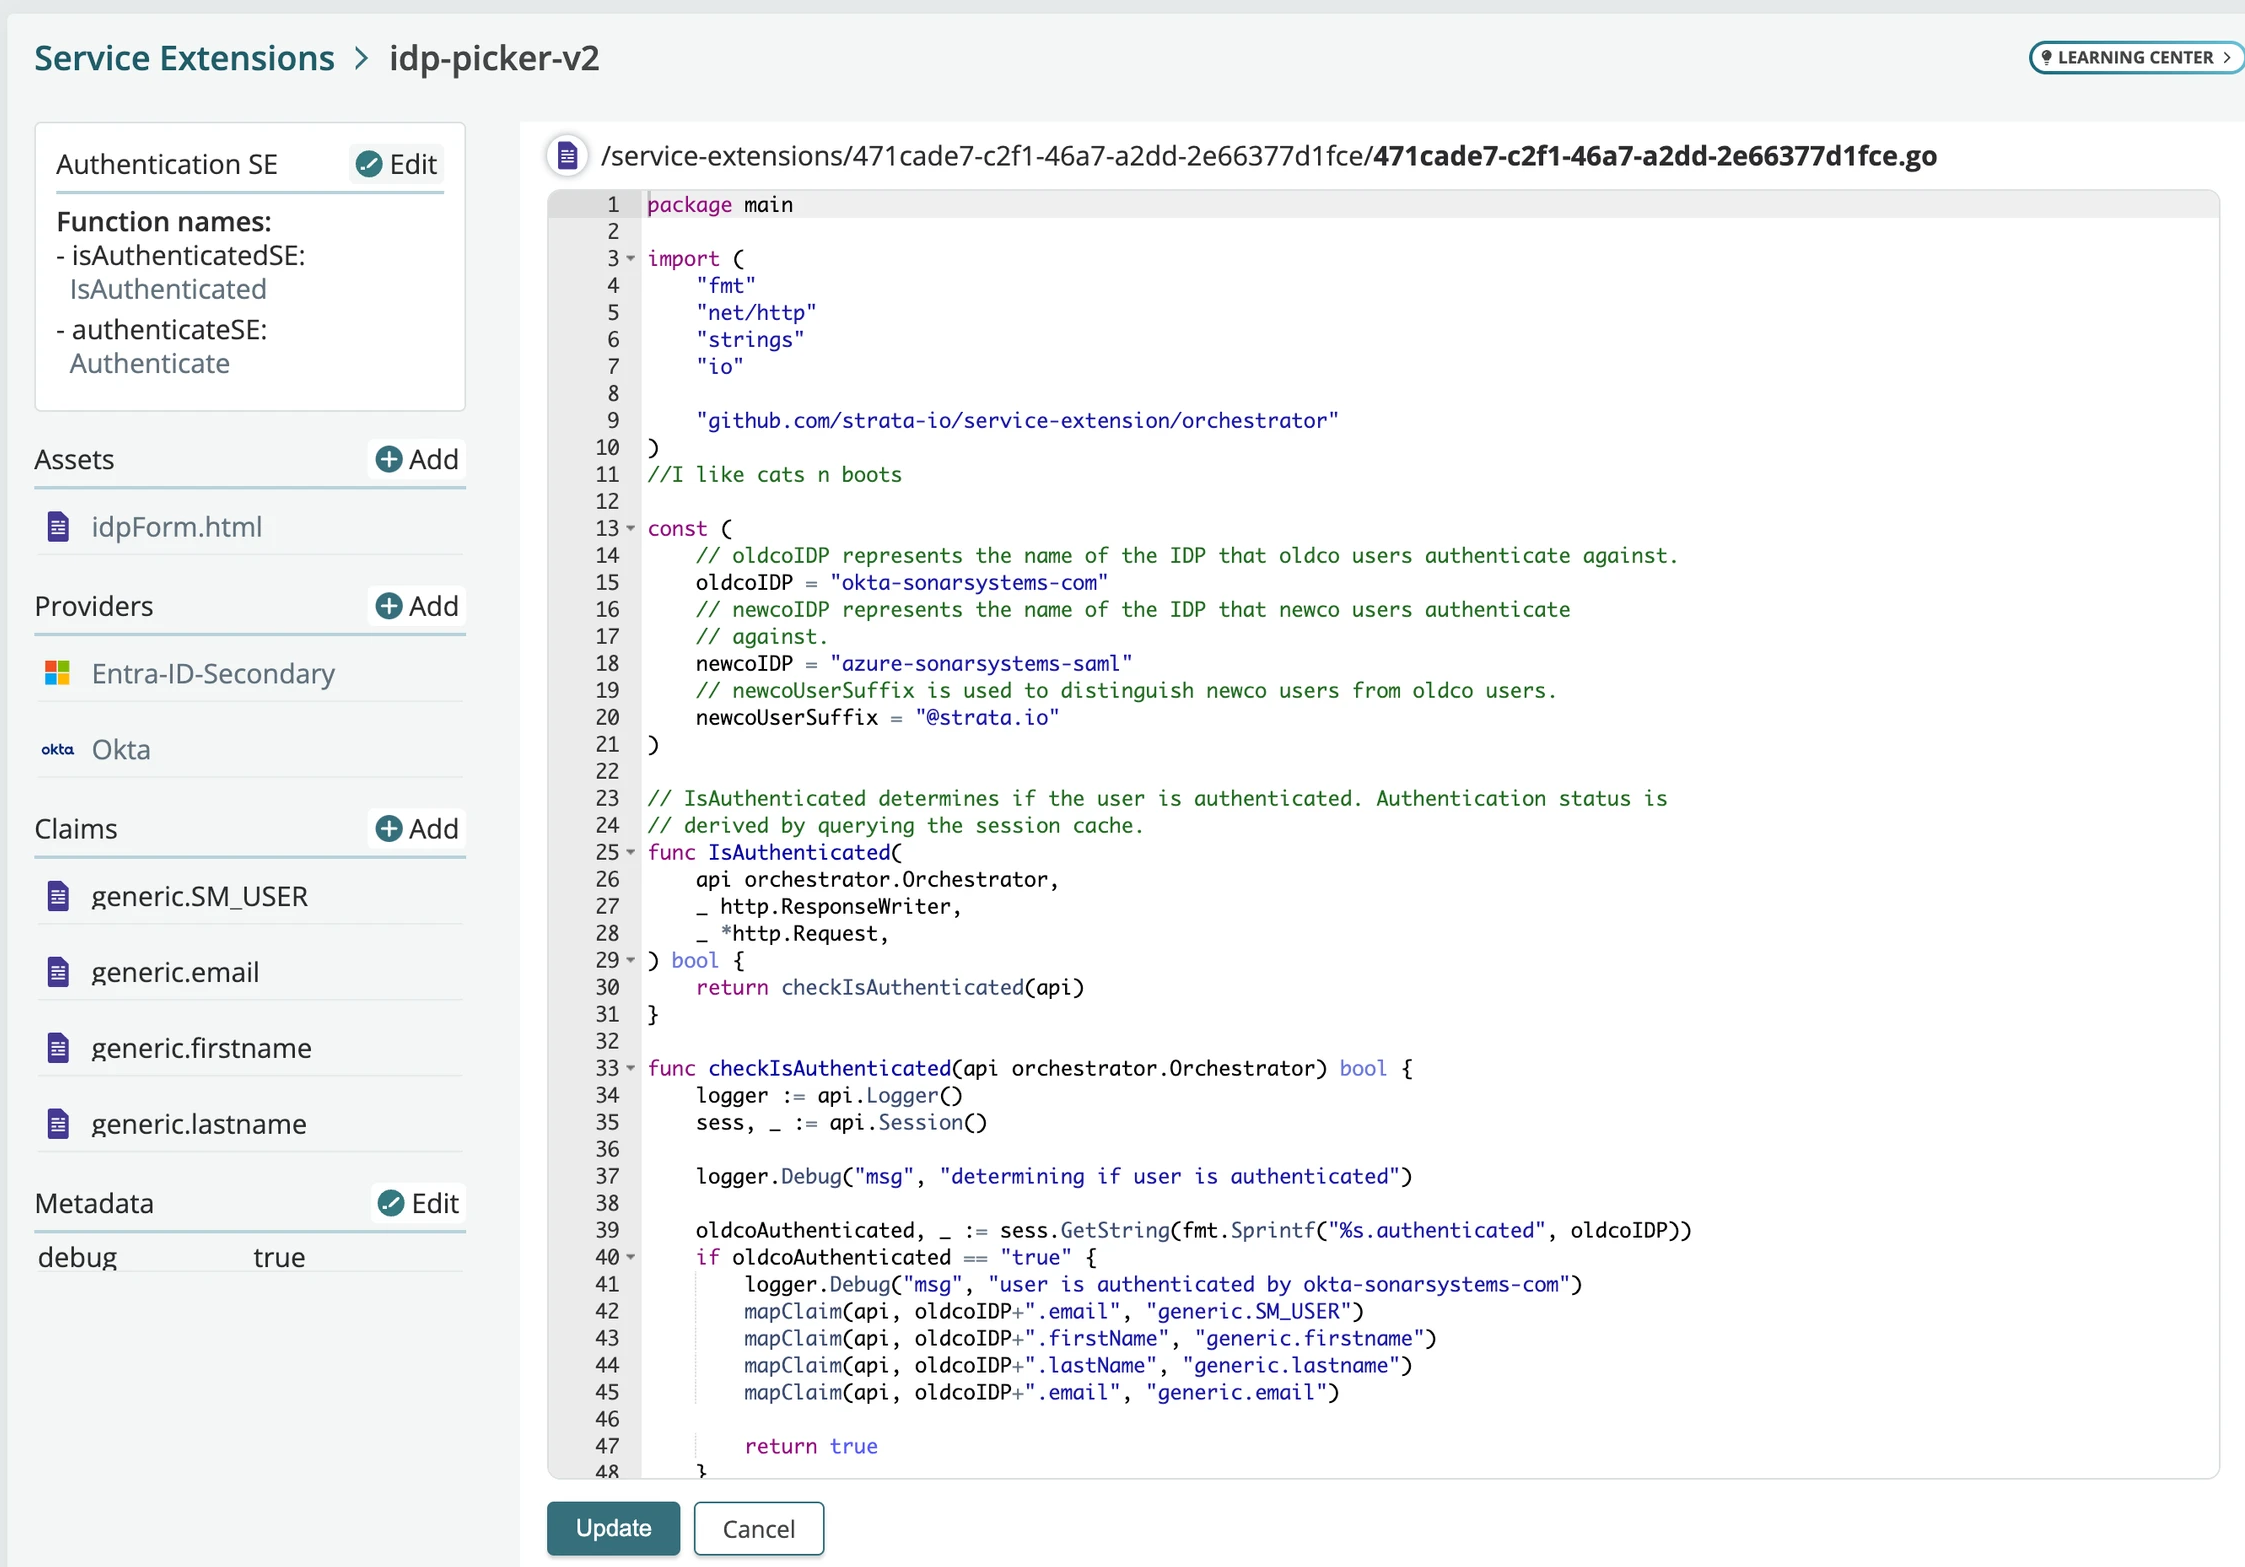Viewport: 2245px width, 1567px height.
Task: Click the github.com/strata-io import string
Action: pyautogui.click(x=1017, y=420)
